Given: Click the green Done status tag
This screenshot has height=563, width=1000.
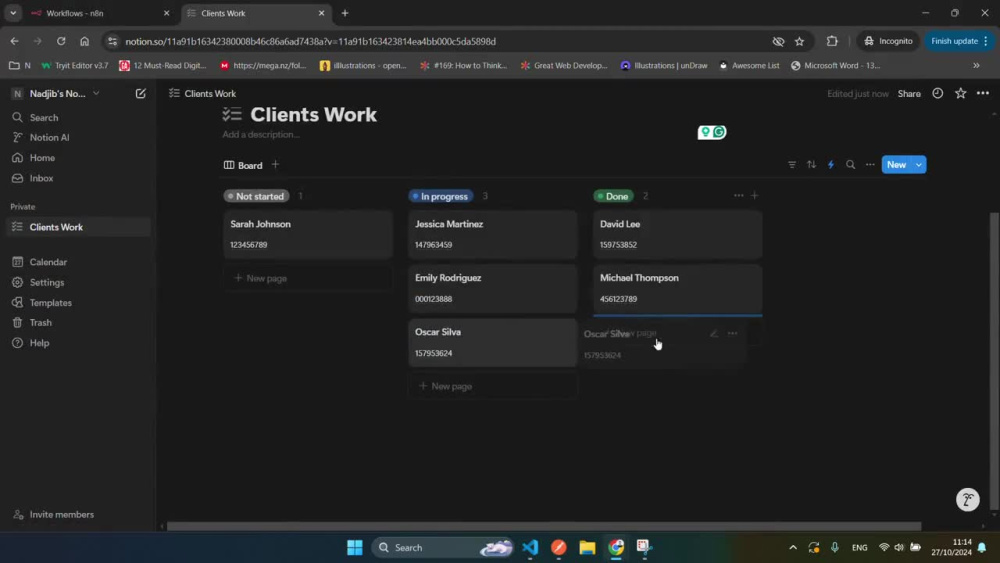Looking at the screenshot, I should click(x=613, y=196).
